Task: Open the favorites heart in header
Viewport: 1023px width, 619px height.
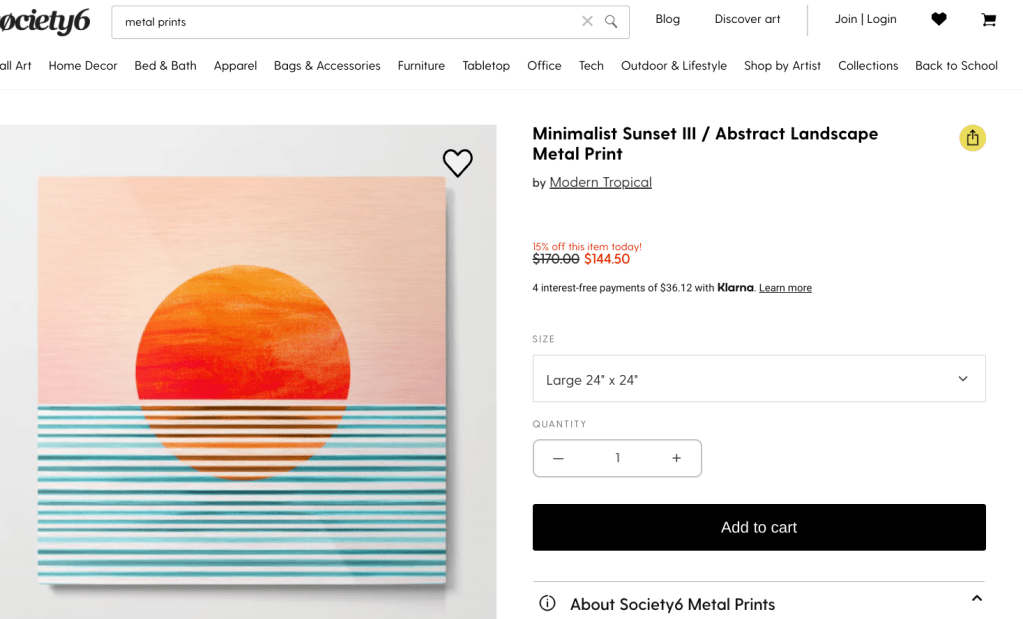Action: click(x=938, y=19)
